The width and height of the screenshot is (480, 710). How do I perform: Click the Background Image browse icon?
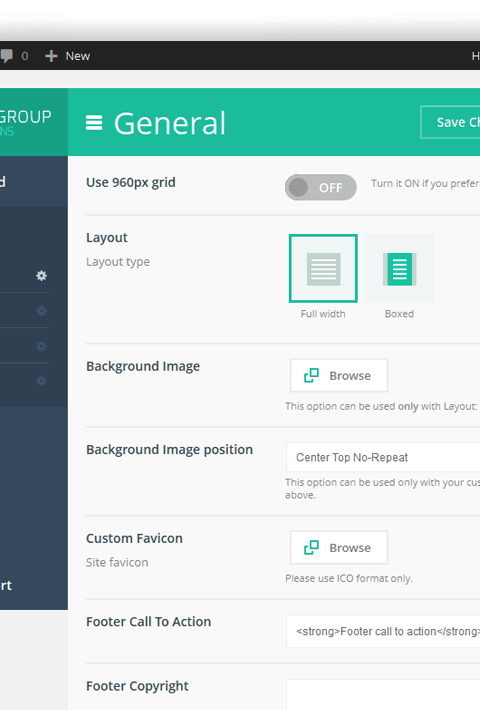click(x=312, y=375)
